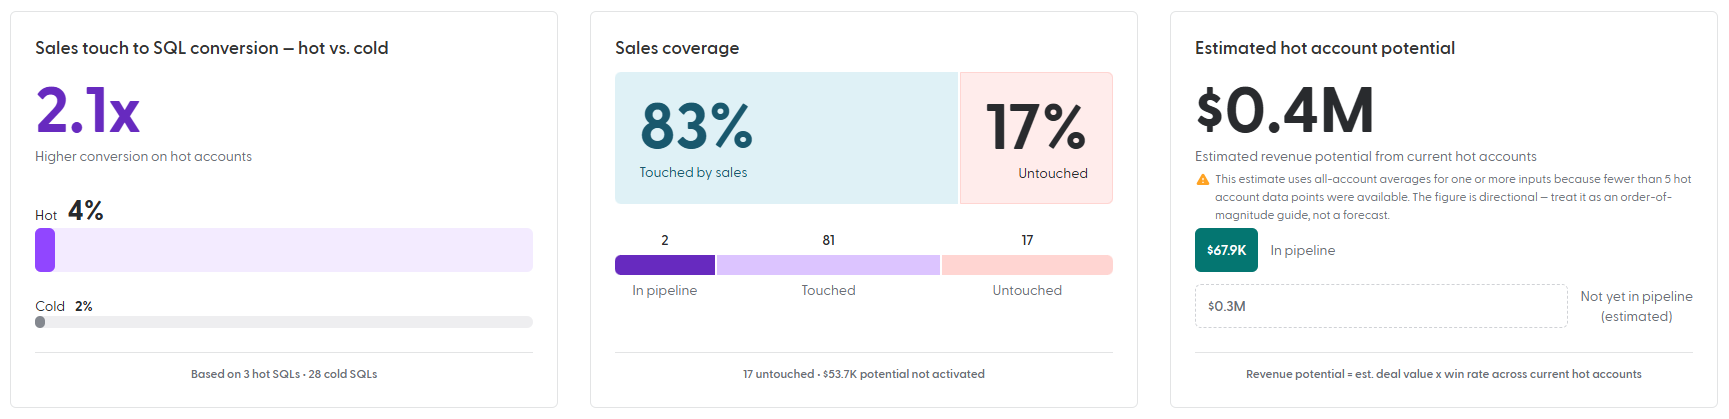The height and width of the screenshot is (419, 1729).
Task: Click the 83% Touched by sales tile
Action: 786,138
